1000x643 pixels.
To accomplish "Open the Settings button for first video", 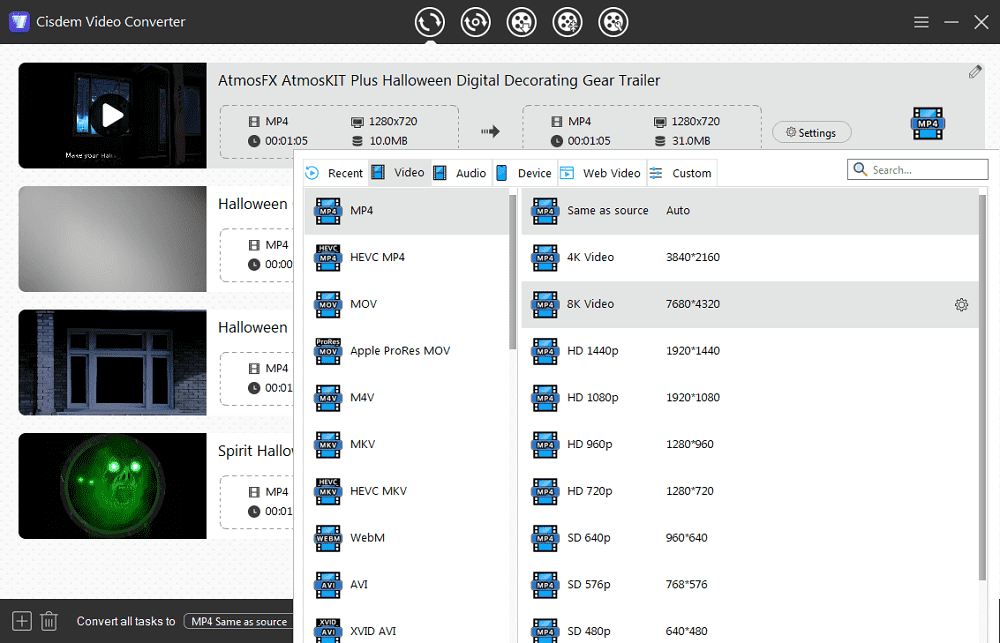I will pyautogui.click(x=811, y=132).
